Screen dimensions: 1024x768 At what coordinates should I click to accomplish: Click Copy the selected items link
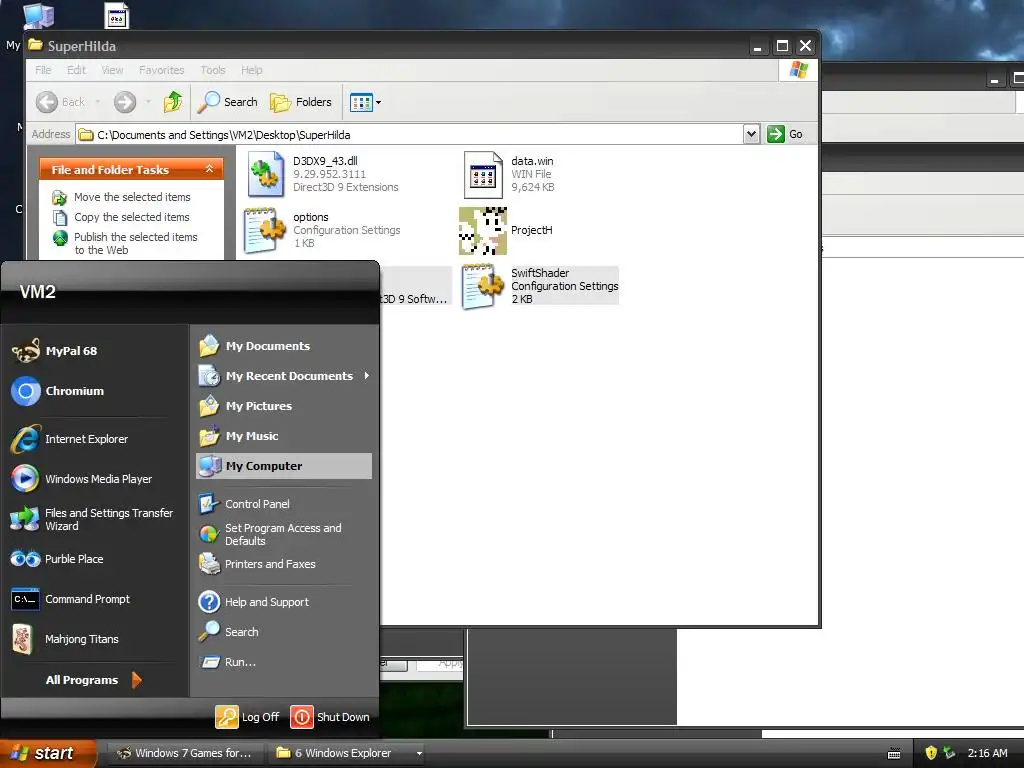pyautogui.click(x=131, y=217)
